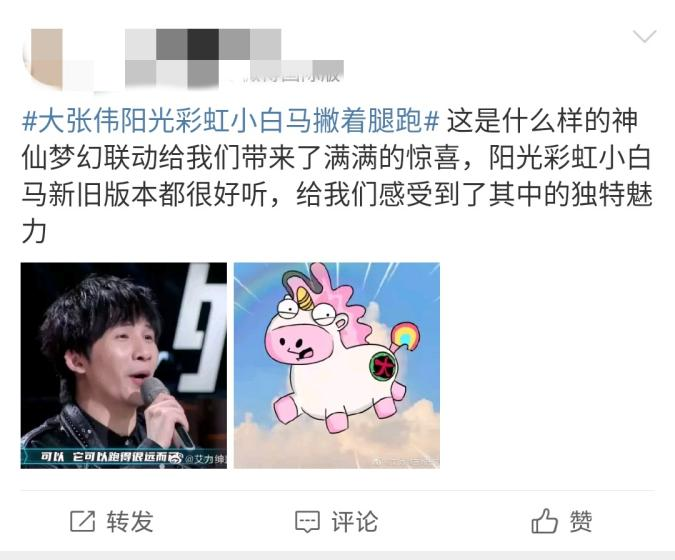The width and height of the screenshot is (675, 560).
Task: Click the 赞 like label
Action: click(x=581, y=522)
